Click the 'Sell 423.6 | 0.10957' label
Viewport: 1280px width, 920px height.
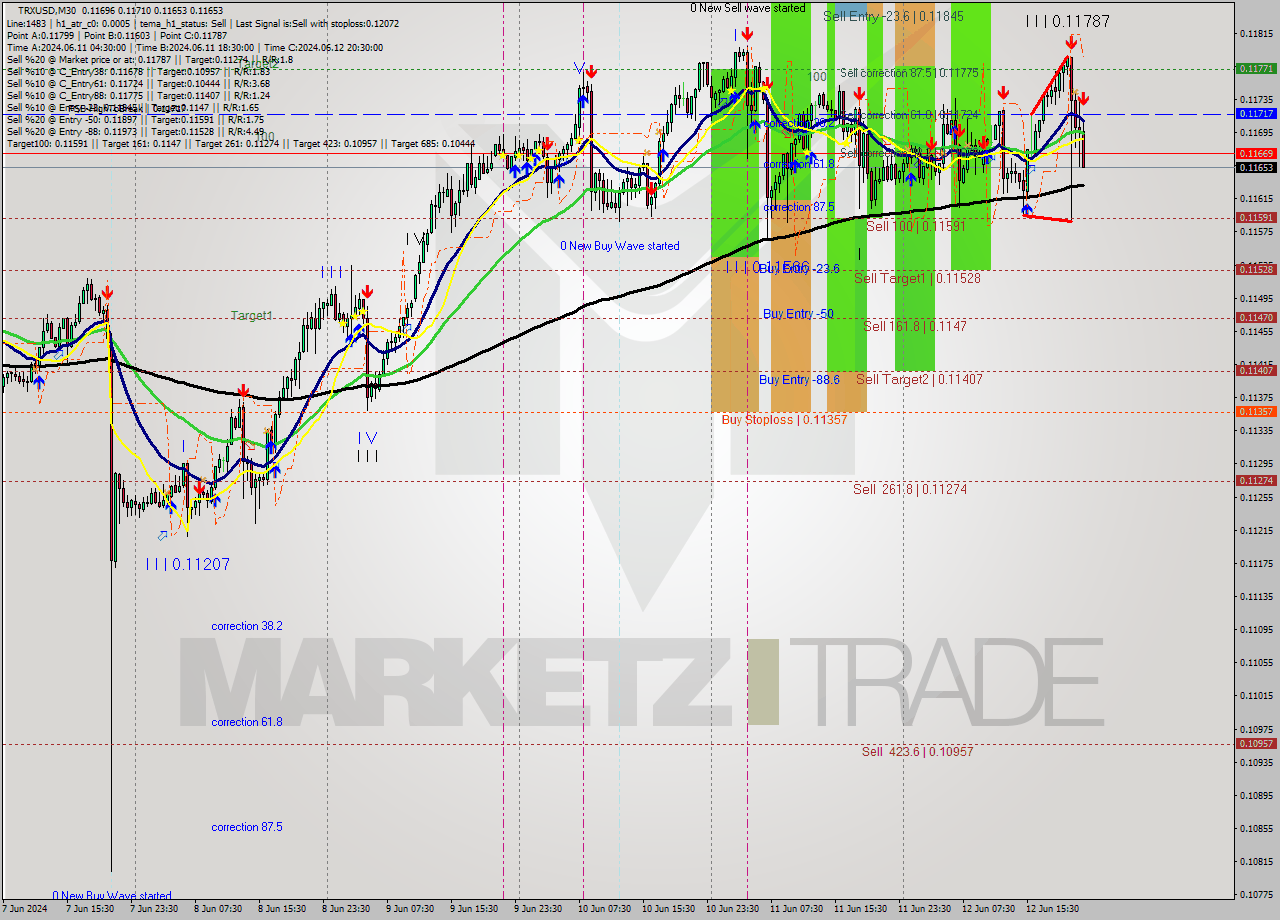point(917,752)
